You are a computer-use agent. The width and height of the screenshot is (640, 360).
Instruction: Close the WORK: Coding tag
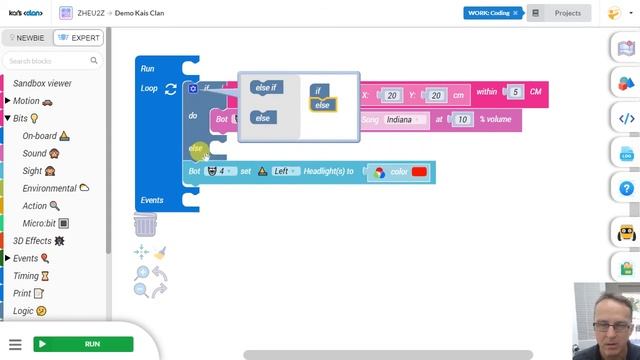(x=516, y=13)
